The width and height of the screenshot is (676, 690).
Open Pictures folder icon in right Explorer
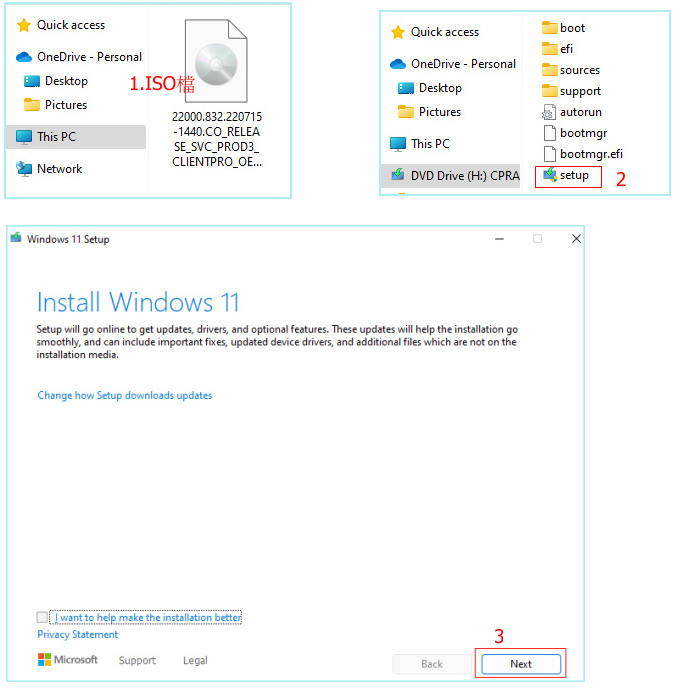406,112
